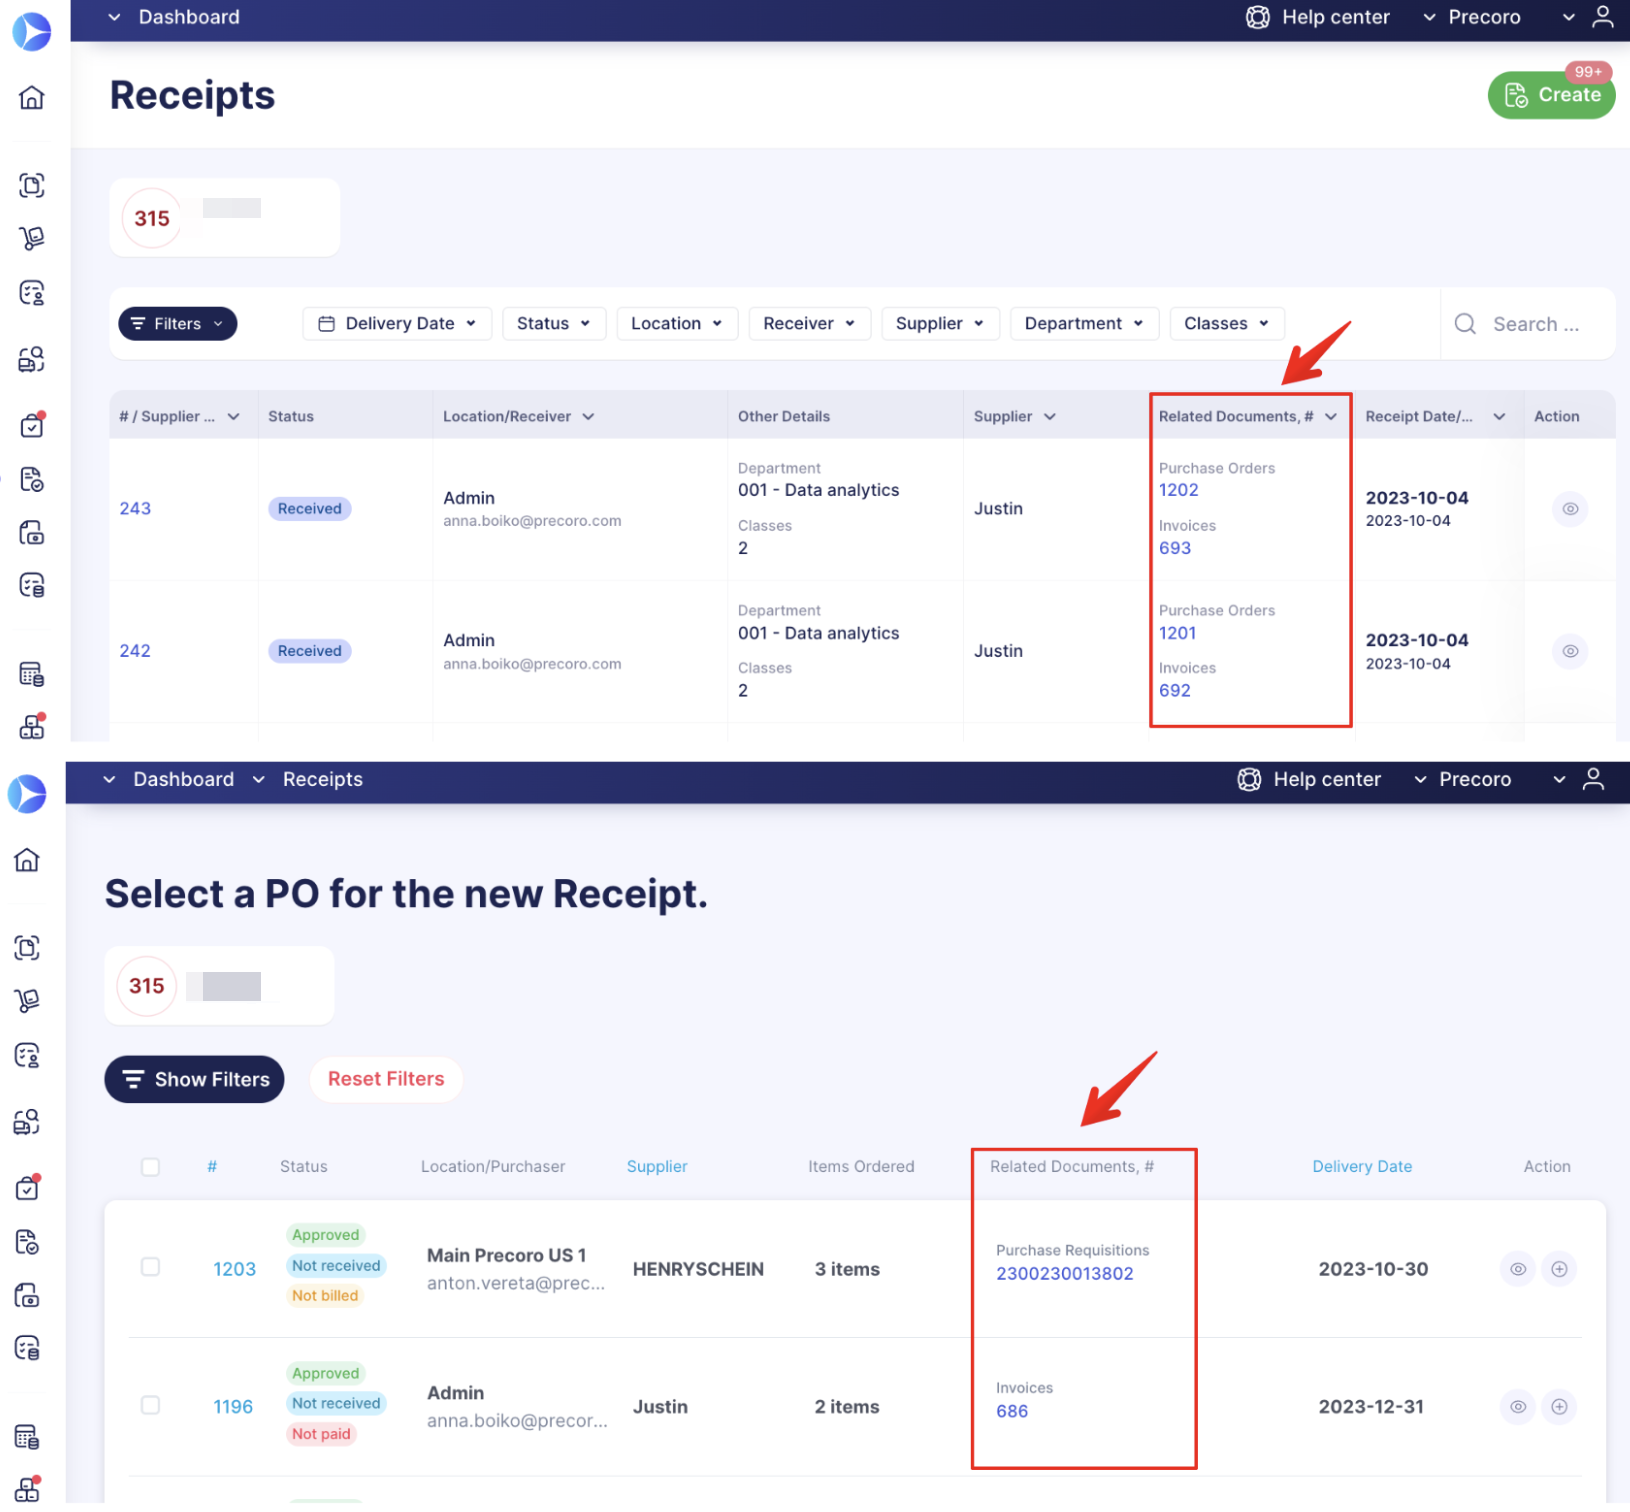
Task: Click Reset Filters
Action: click(x=386, y=1080)
